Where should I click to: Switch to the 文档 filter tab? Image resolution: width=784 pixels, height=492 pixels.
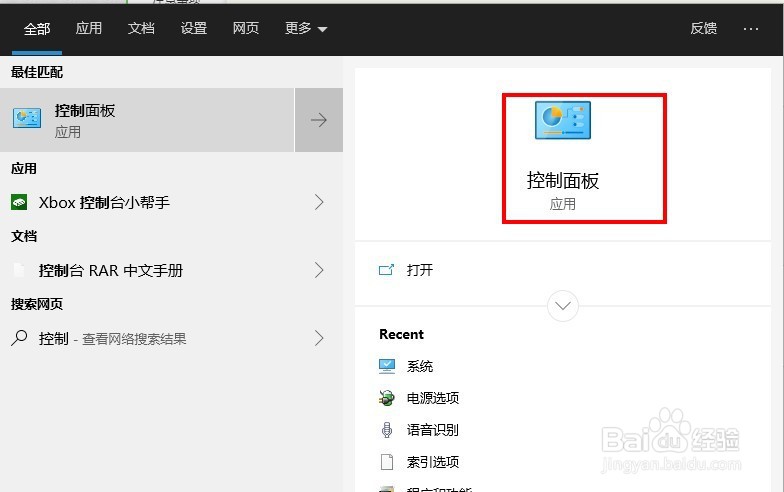141,28
